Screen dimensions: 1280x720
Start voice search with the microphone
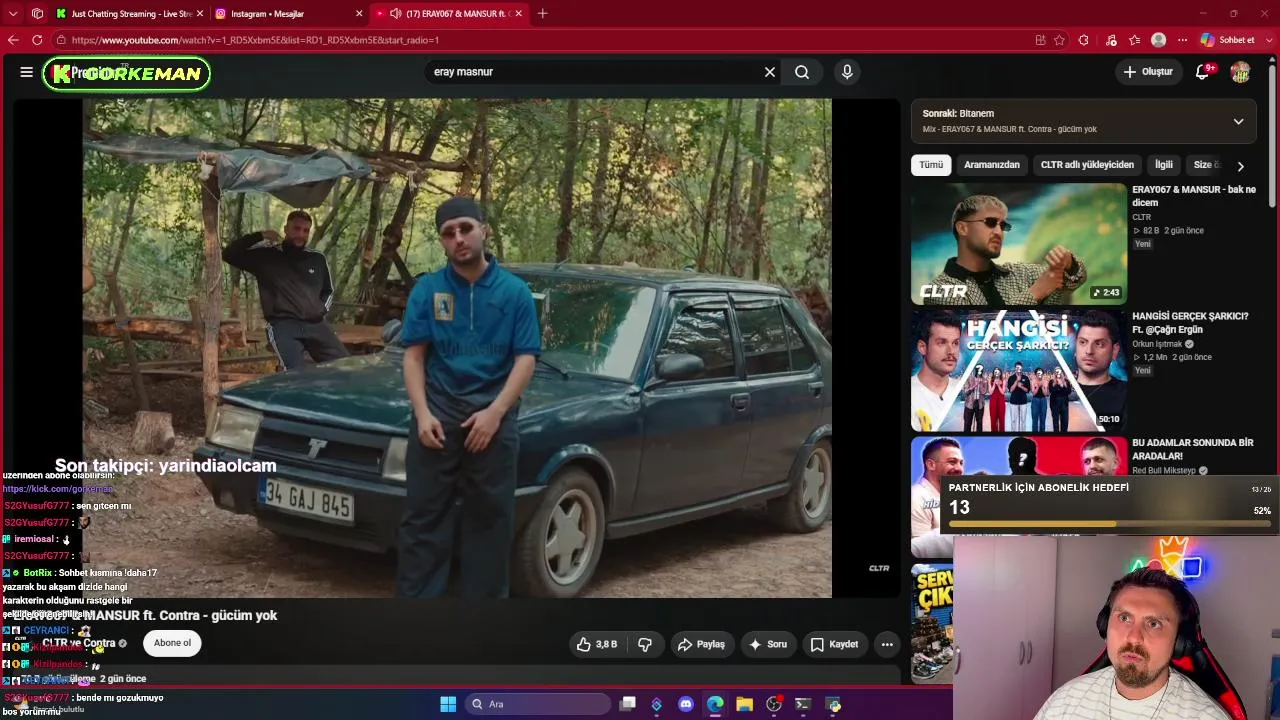[x=847, y=72]
